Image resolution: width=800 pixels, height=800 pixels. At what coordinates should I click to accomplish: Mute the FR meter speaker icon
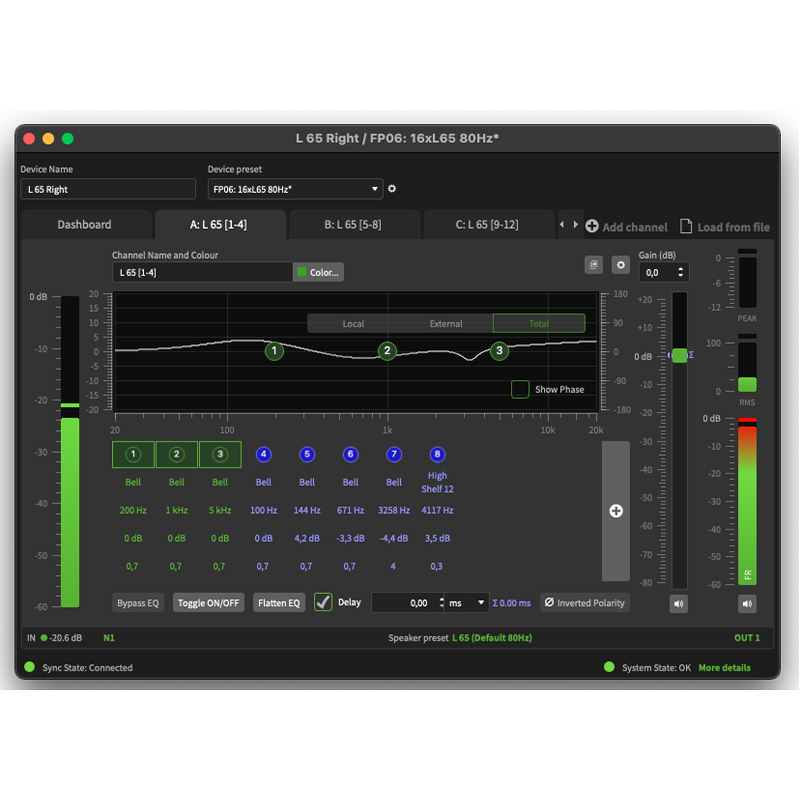pos(747,604)
